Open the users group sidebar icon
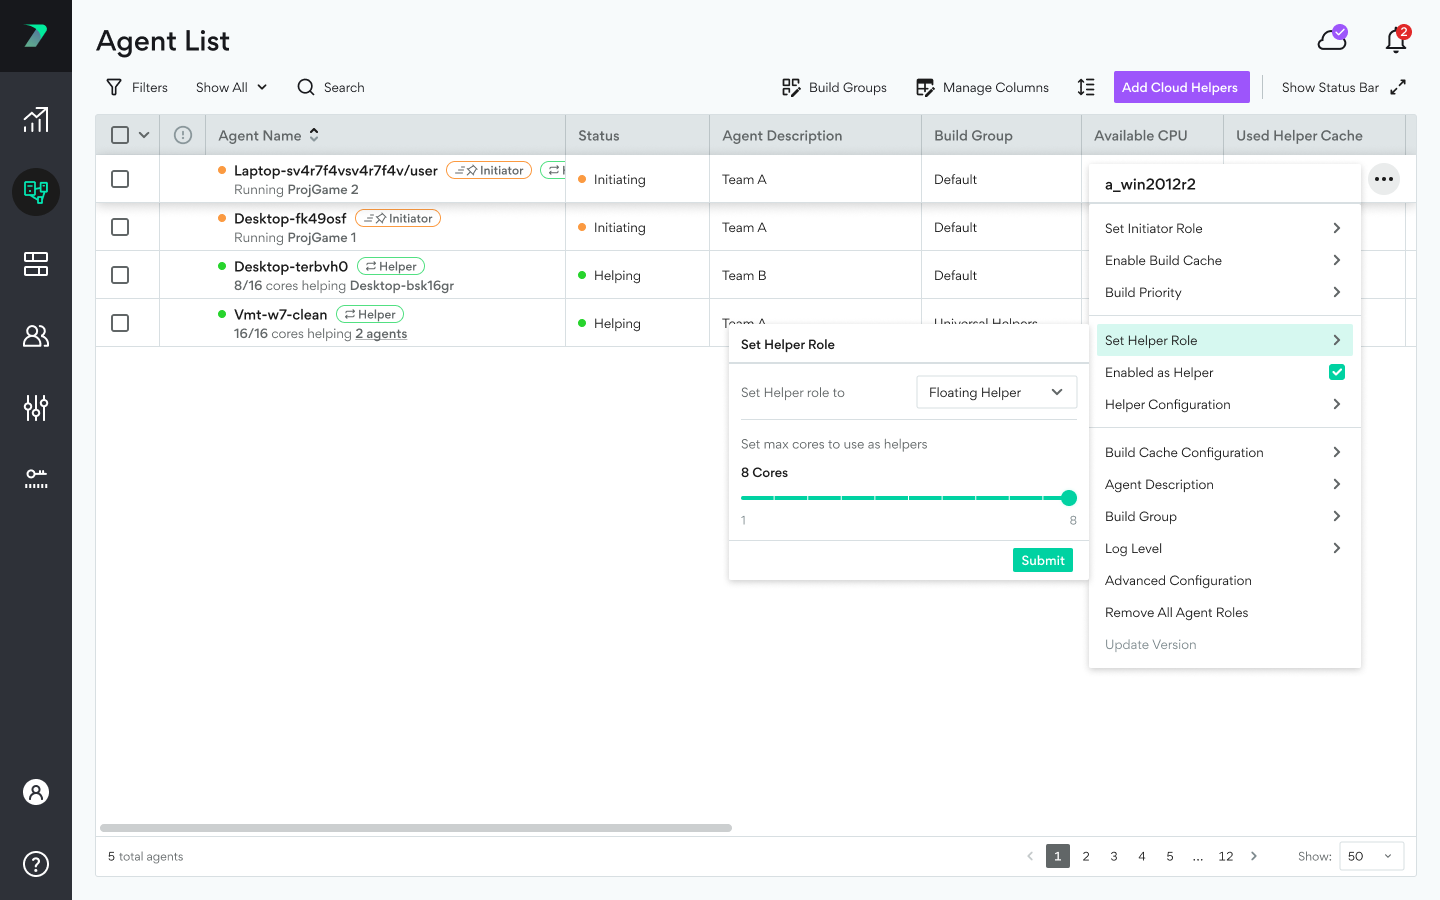 [36, 336]
